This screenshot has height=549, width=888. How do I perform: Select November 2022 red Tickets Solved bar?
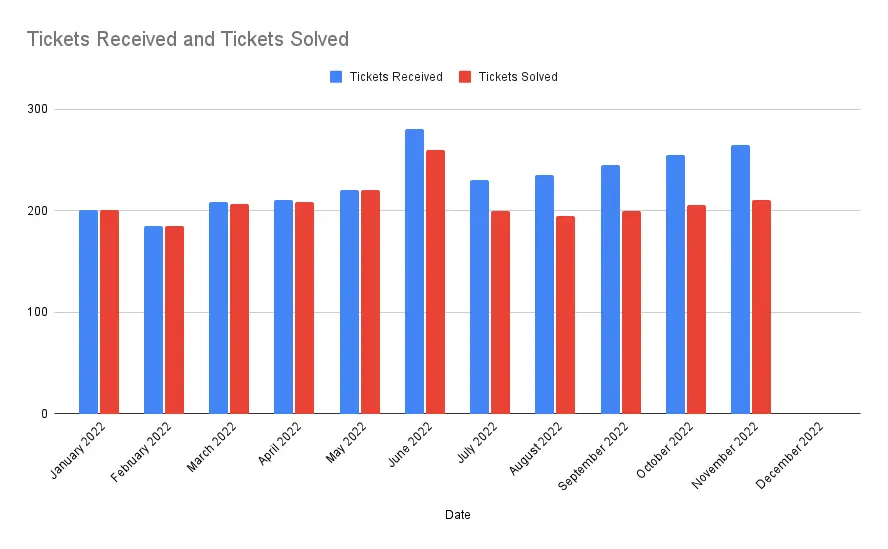point(761,306)
